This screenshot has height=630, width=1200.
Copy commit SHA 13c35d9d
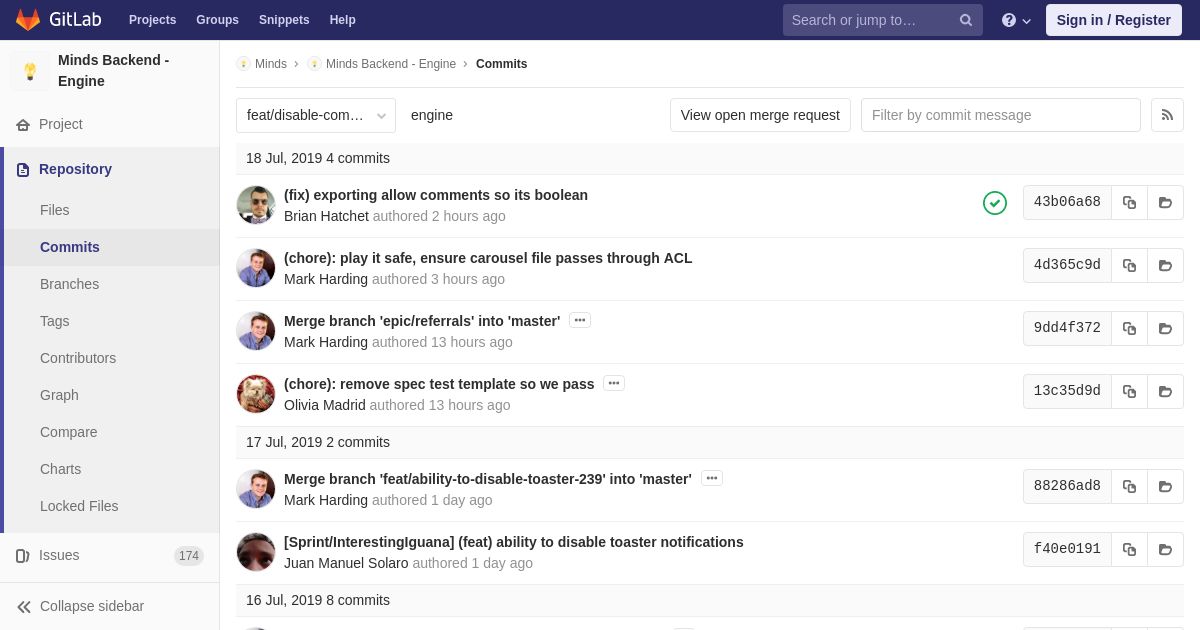1129,391
